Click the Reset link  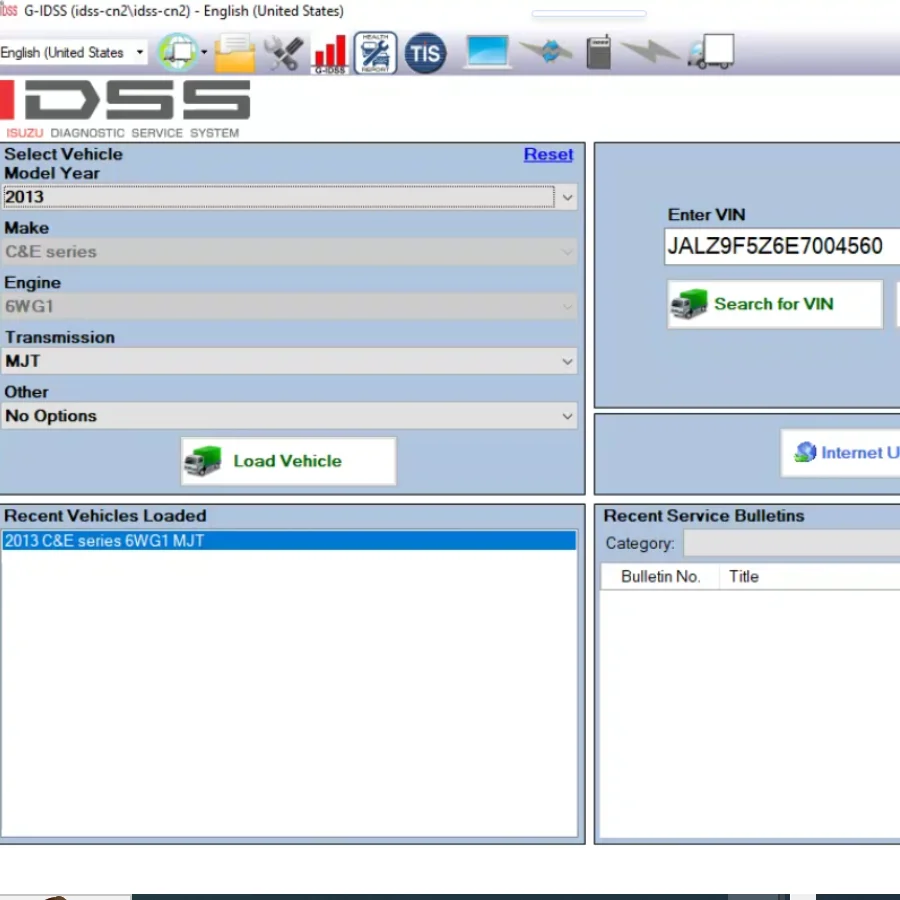pyautogui.click(x=548, y=154)
